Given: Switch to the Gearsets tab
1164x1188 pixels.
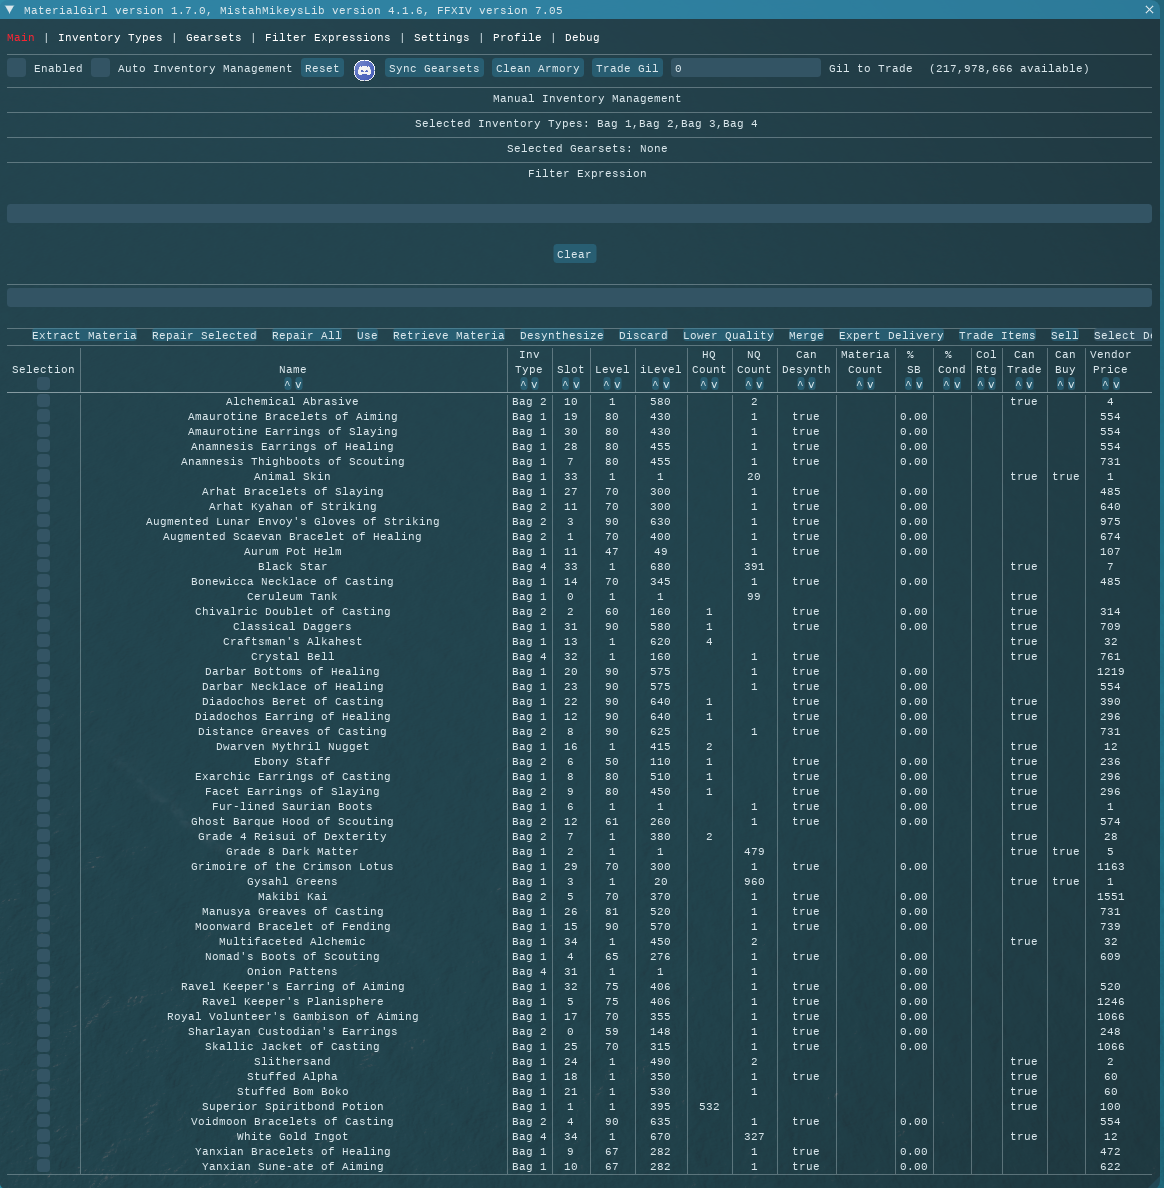Looking at the screenshot, I should [213, 38].
